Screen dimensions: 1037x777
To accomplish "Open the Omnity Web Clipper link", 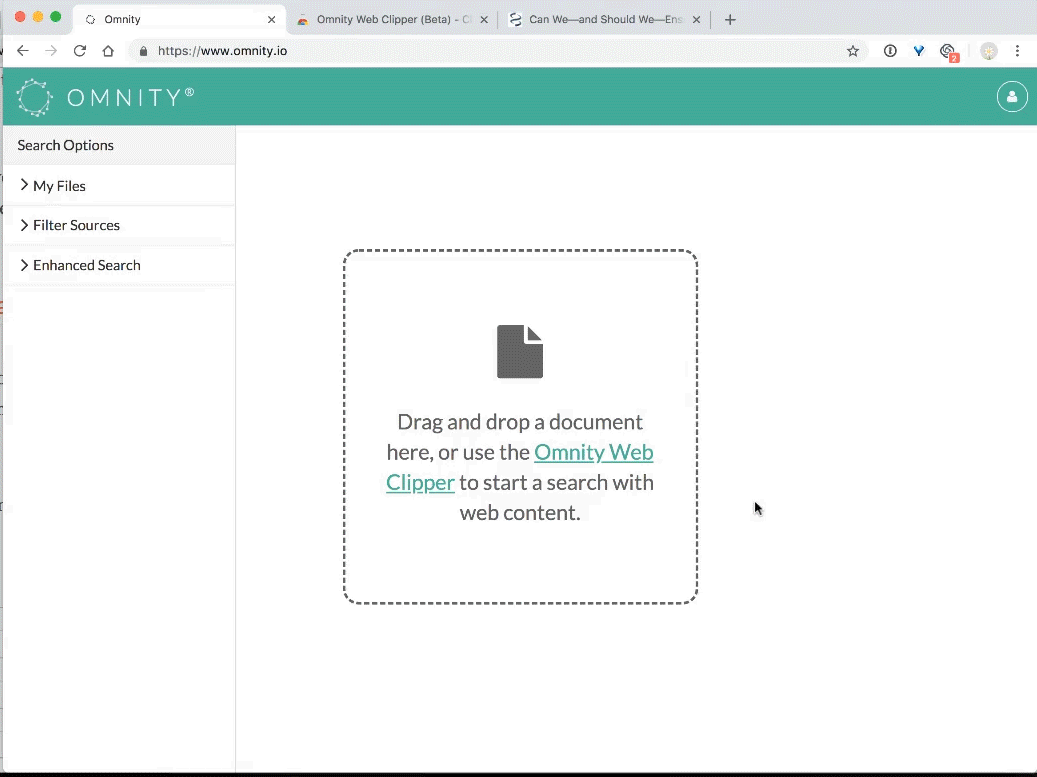I will 520,467.
